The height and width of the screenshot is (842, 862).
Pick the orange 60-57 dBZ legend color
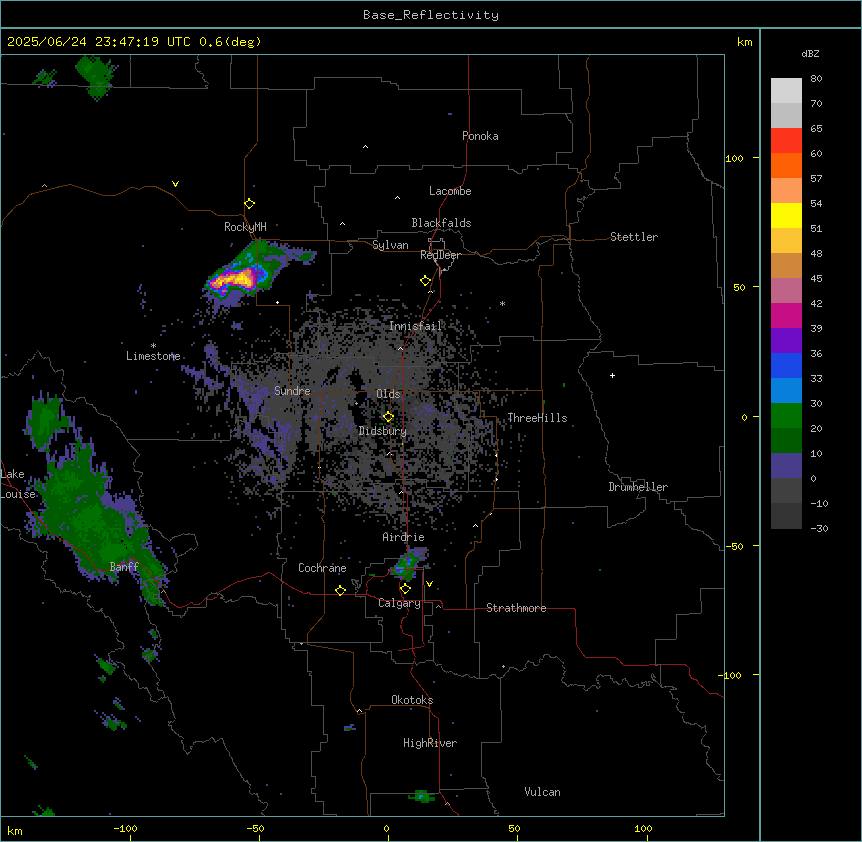(786, 165)
